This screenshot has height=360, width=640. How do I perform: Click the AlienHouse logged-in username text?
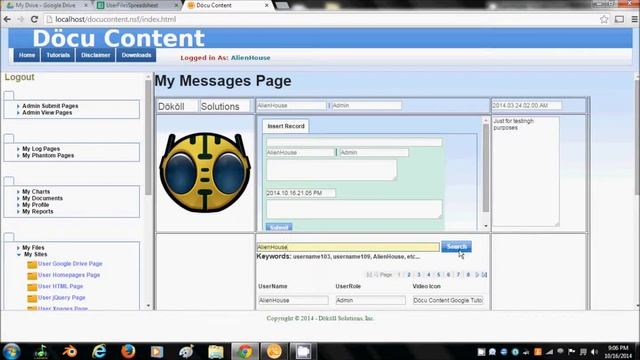[x=251, y=58]
